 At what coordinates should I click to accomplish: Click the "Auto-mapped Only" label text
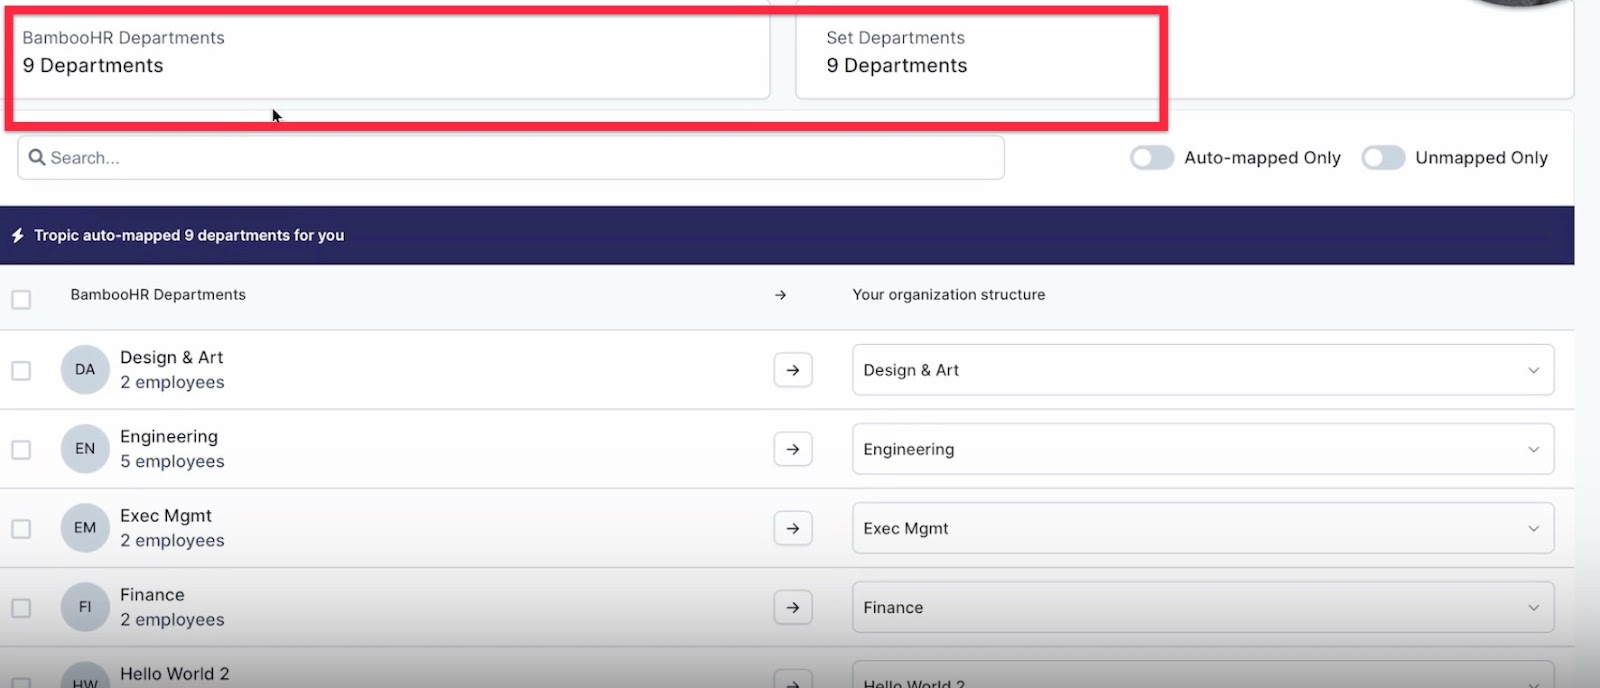(1262, 158)
